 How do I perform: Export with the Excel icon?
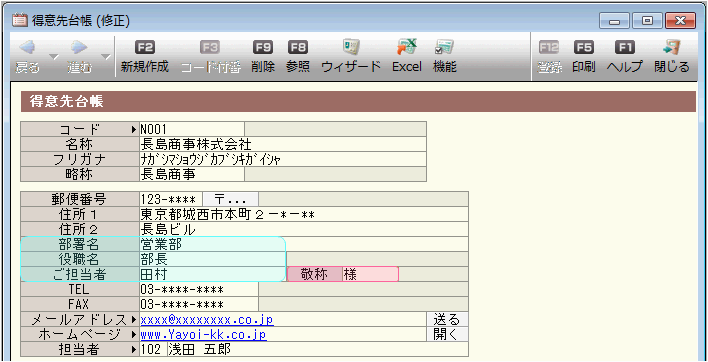click(x=406, y=47)
